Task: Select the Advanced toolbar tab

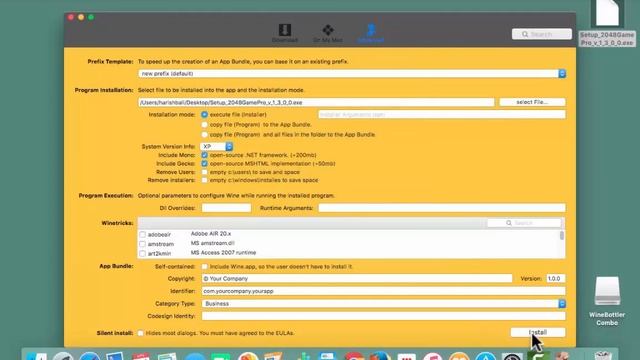Action: pos(371,33)
